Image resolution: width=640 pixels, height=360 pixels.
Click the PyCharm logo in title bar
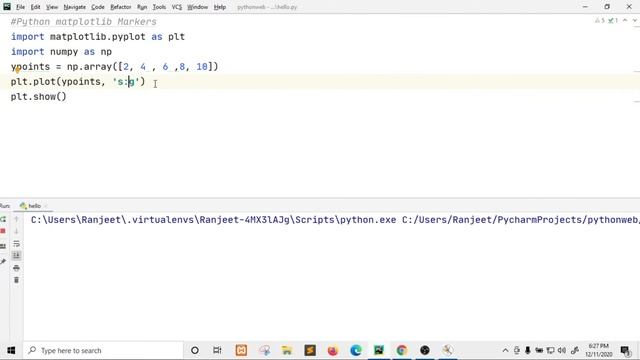(7, 7)
